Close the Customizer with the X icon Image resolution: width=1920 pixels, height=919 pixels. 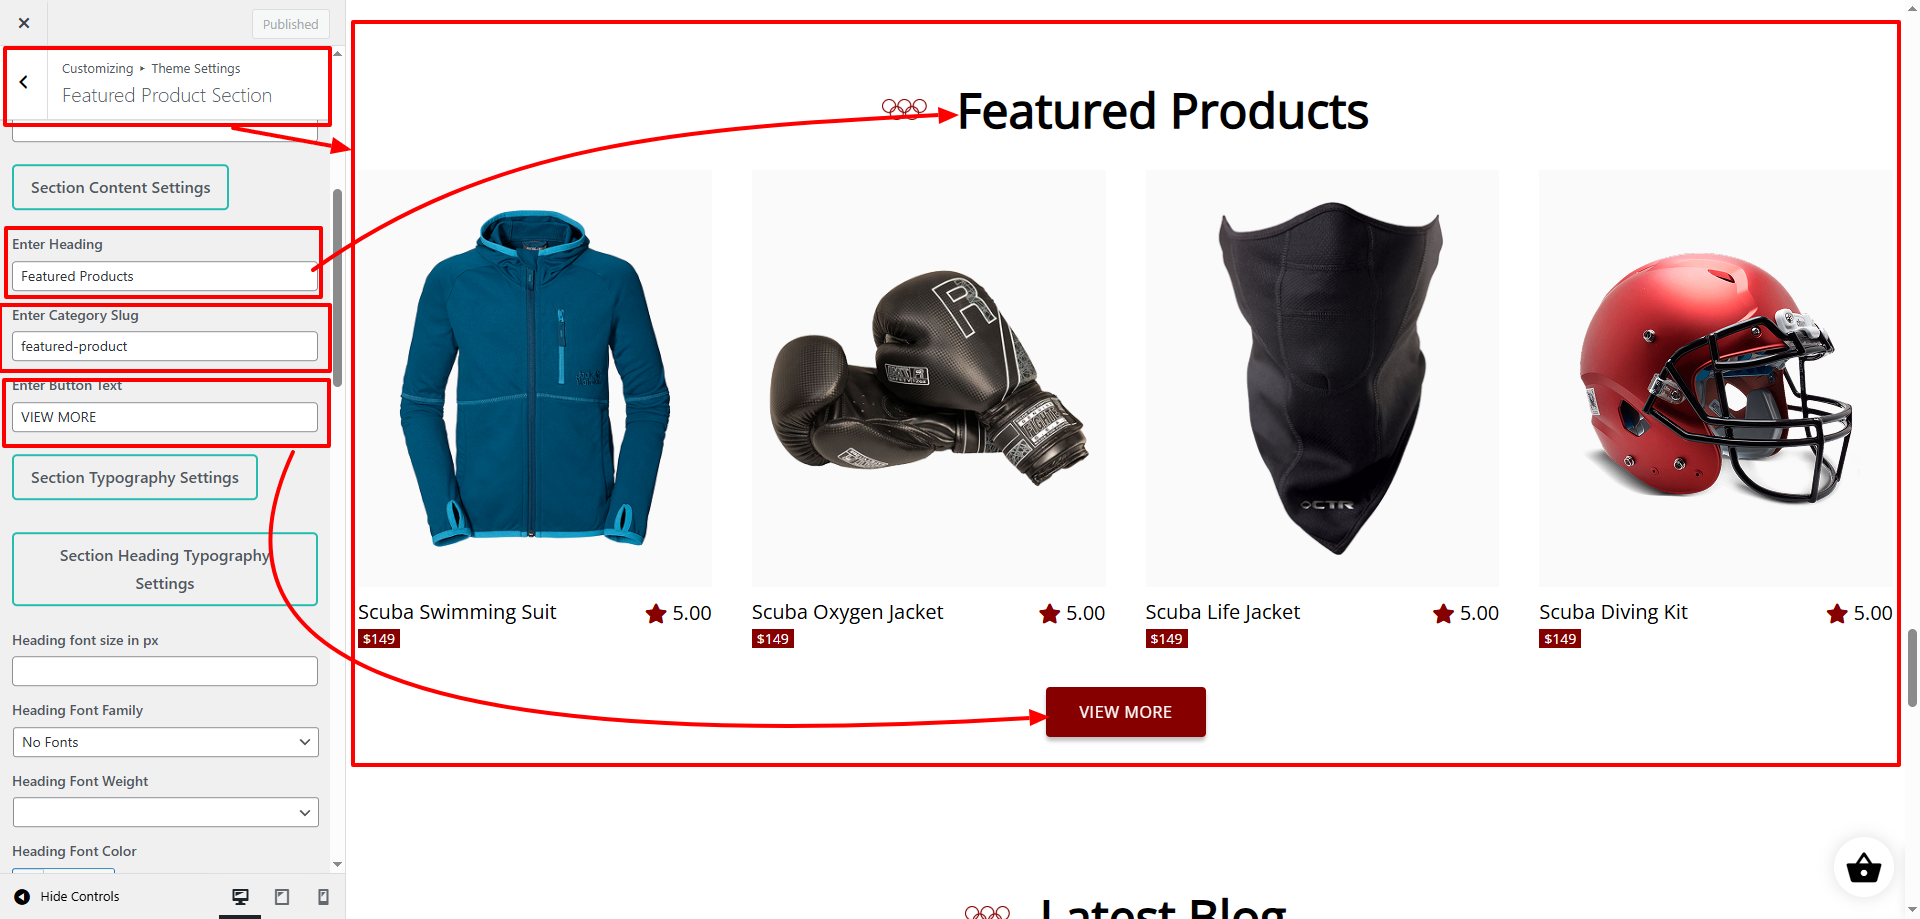click(24, 23)
